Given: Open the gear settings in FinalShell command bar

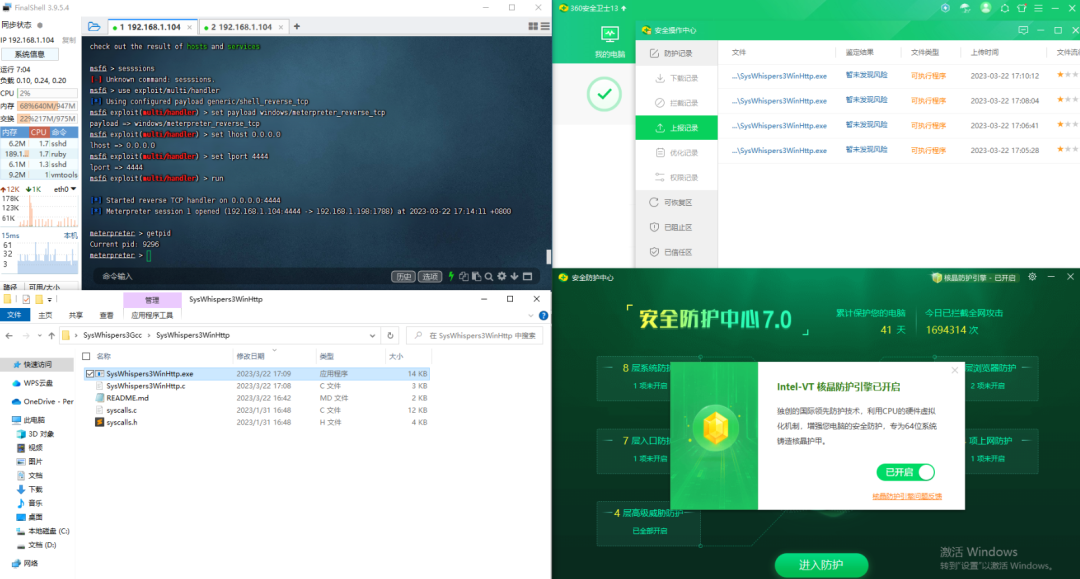Looking at the screenshot, I should pyautogui.click(x=501, y=276).
